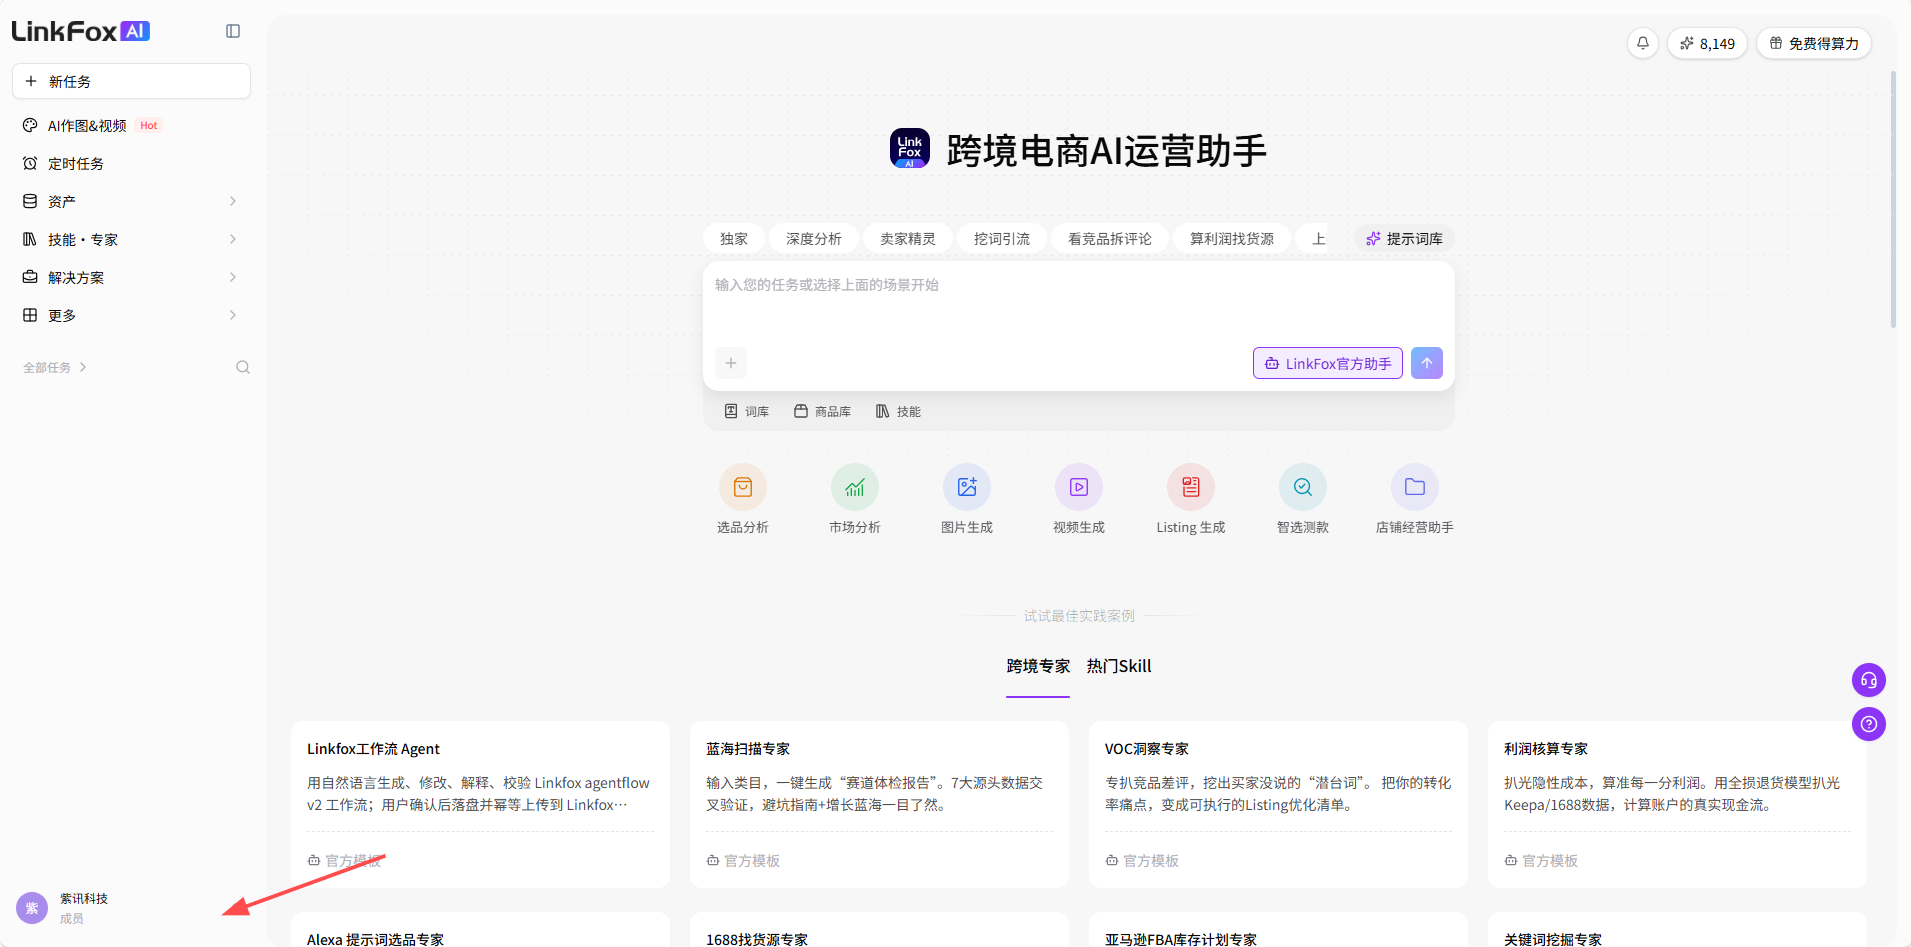Expand the 解决方案 sidebar section
The image size is (1911, 947).
tap(131, 277)
